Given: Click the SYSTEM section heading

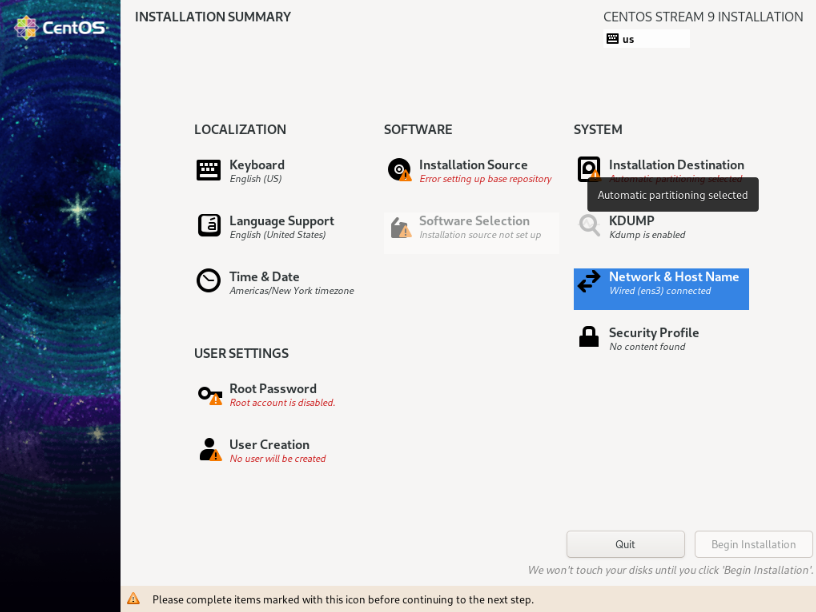Looking at the screenshot, I should click(597, 130).
